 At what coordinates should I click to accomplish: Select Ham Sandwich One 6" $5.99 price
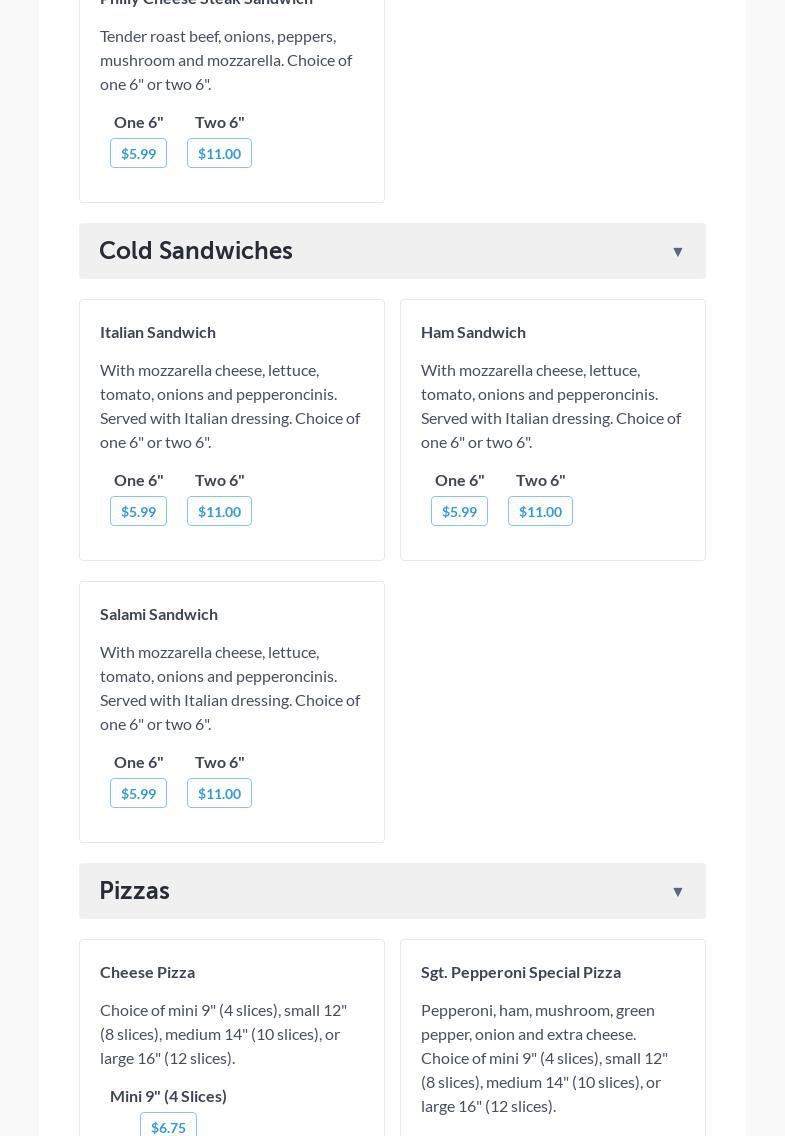[459, 511]
